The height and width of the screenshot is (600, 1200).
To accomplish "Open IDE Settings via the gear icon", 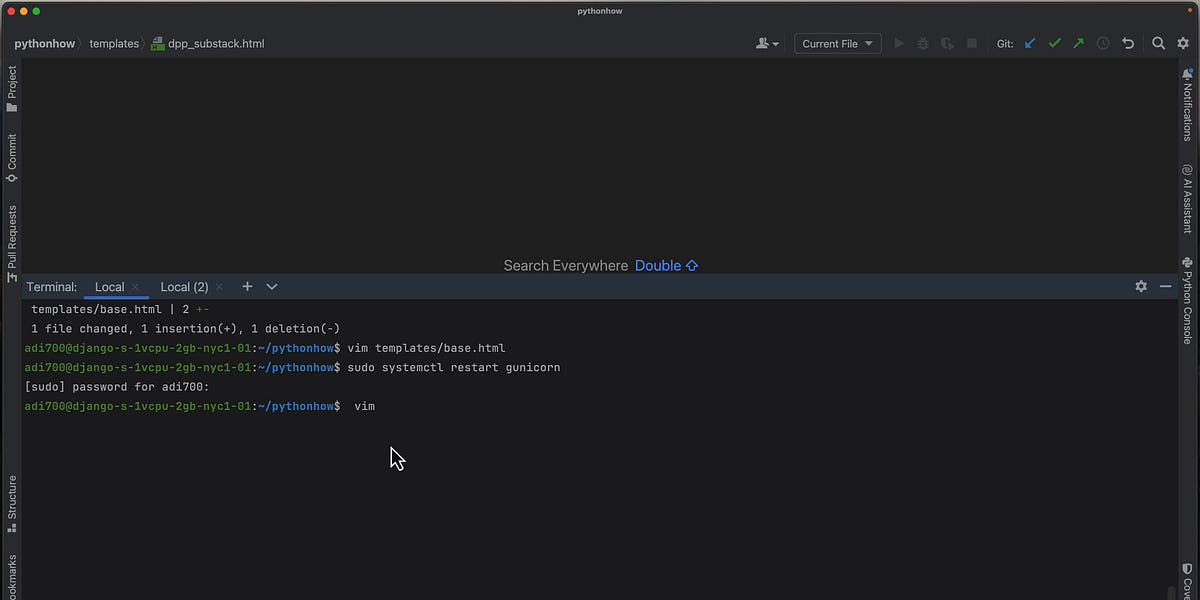I will 1183,43.
